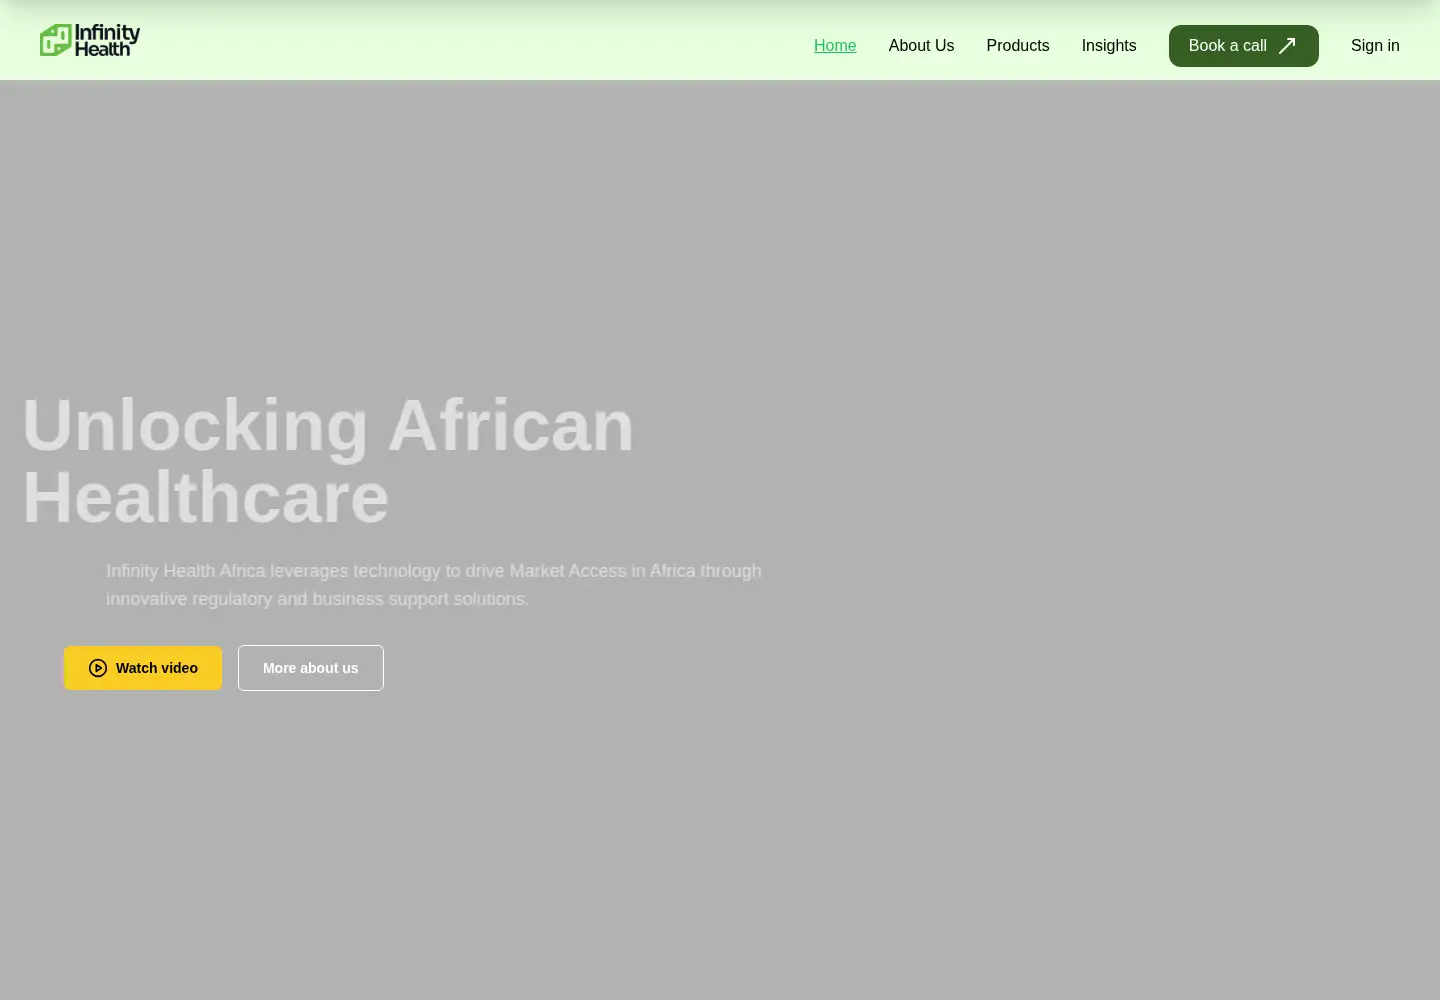Click the arrow icon on Book a call
The width and height of the screenshot is (1440, 1000).
[1287, 46]
